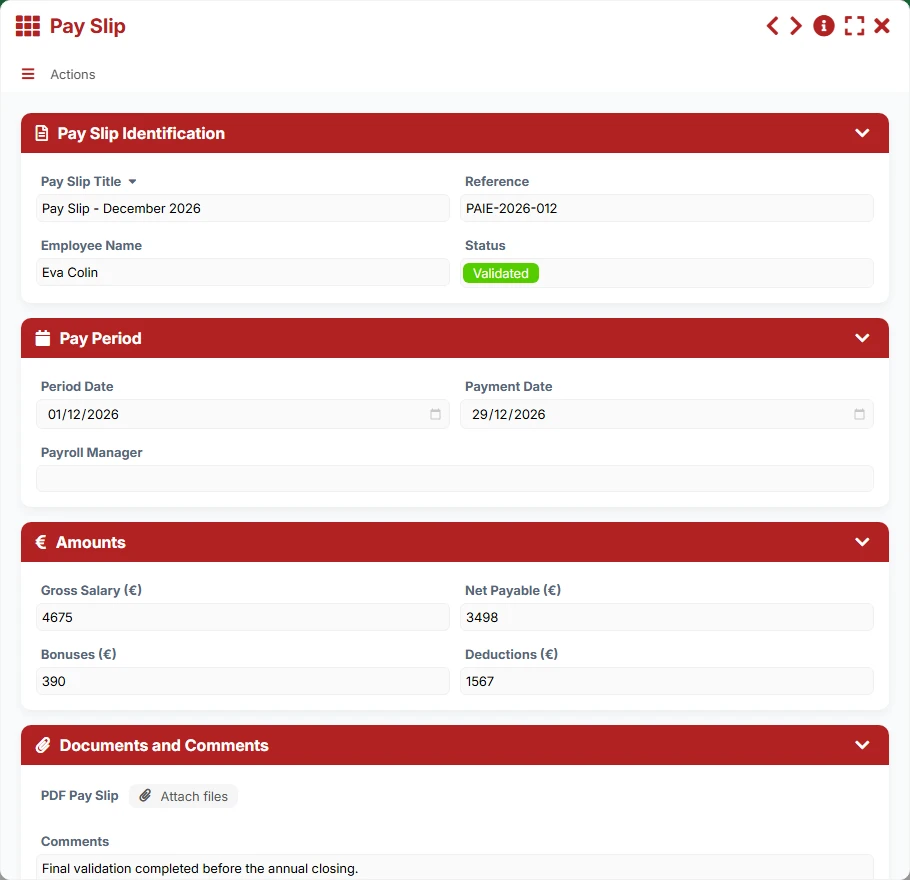Open the Actions menu
The height and width of the screenshot is (880, 910).
click(73, 74)
